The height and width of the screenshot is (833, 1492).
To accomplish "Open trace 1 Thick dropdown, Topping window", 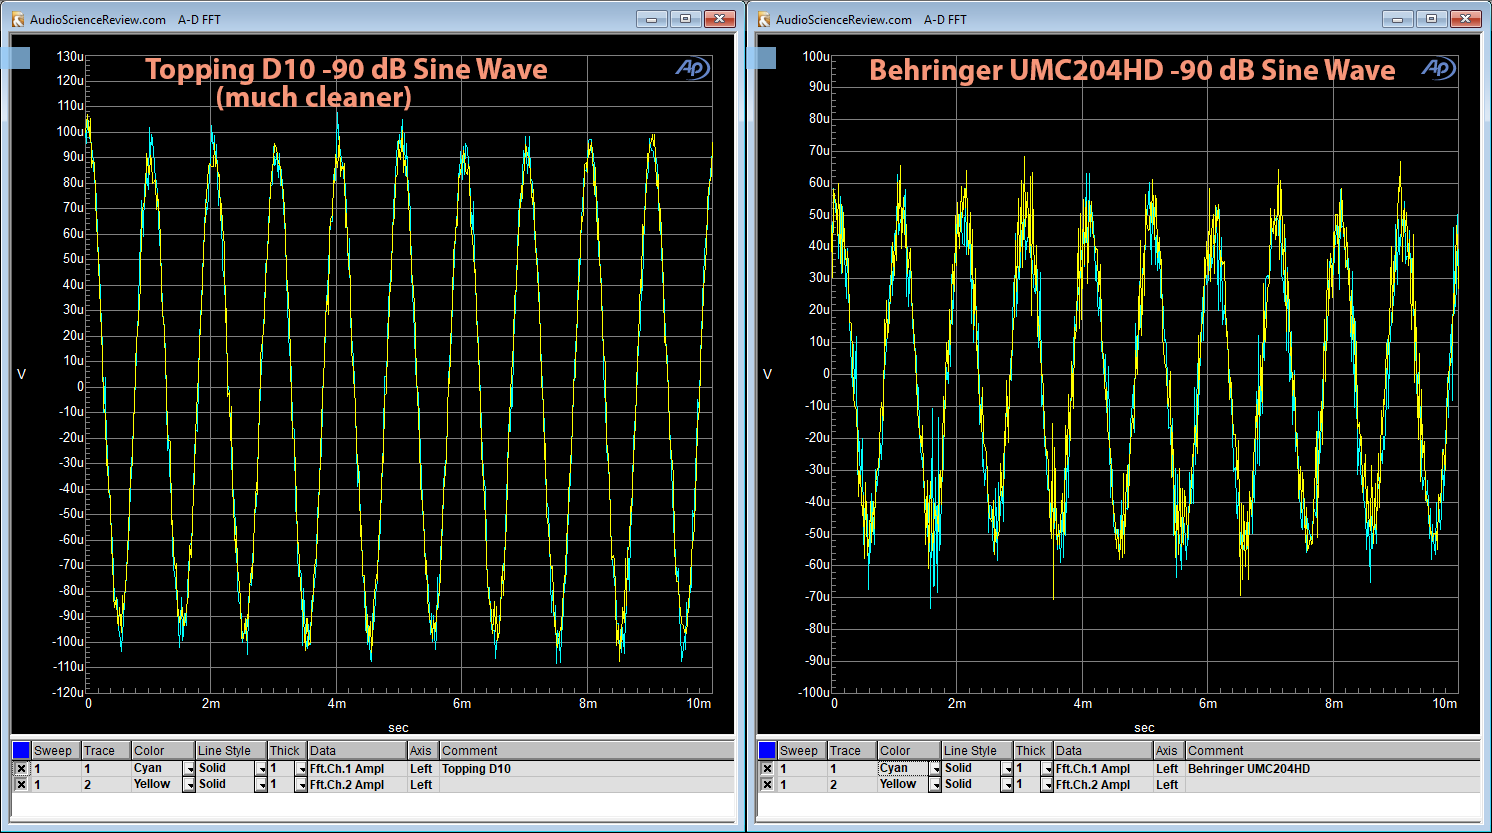I will (x=301, y=769).
